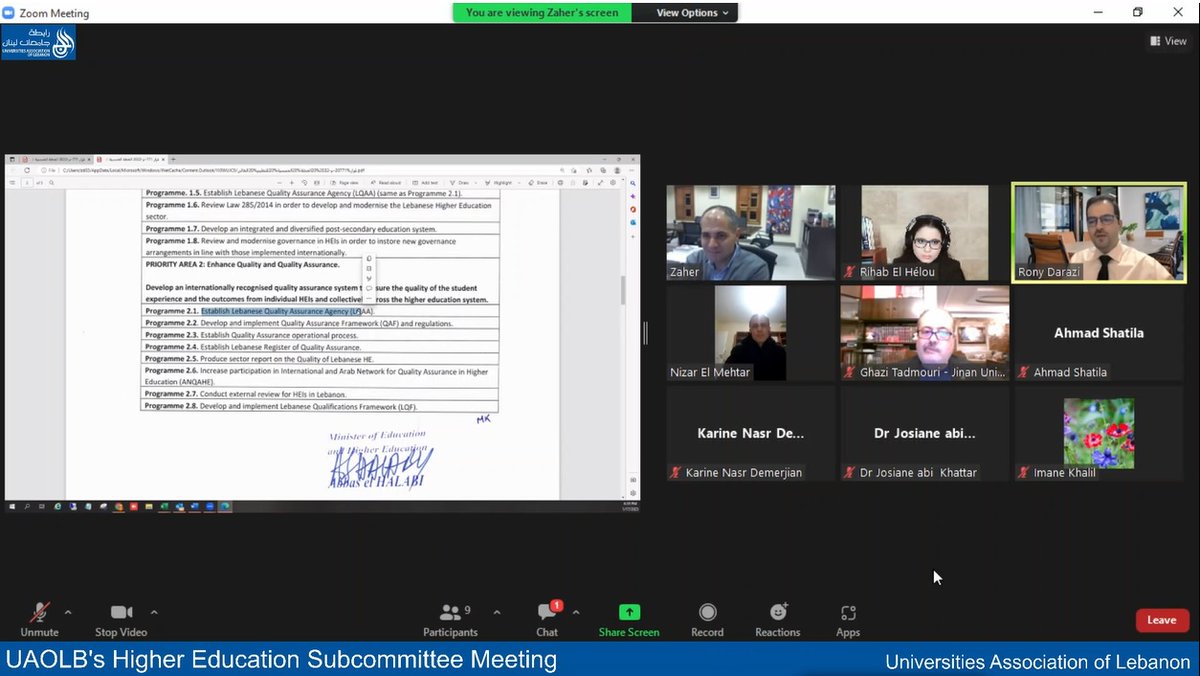The height and width of the screenshot is (676, 1200).
Task: Select Imane Khalil's flower picture tile
Action: pyautogui.click(x=1099, y=433)
